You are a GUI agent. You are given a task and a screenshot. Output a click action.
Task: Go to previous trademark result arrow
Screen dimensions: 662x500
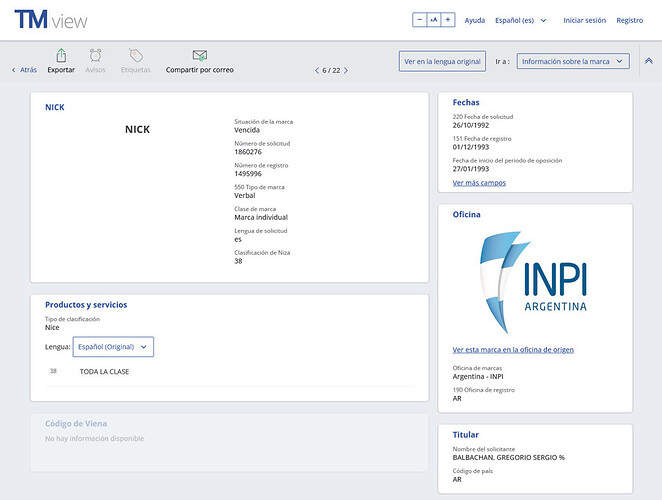click(317, 71)
